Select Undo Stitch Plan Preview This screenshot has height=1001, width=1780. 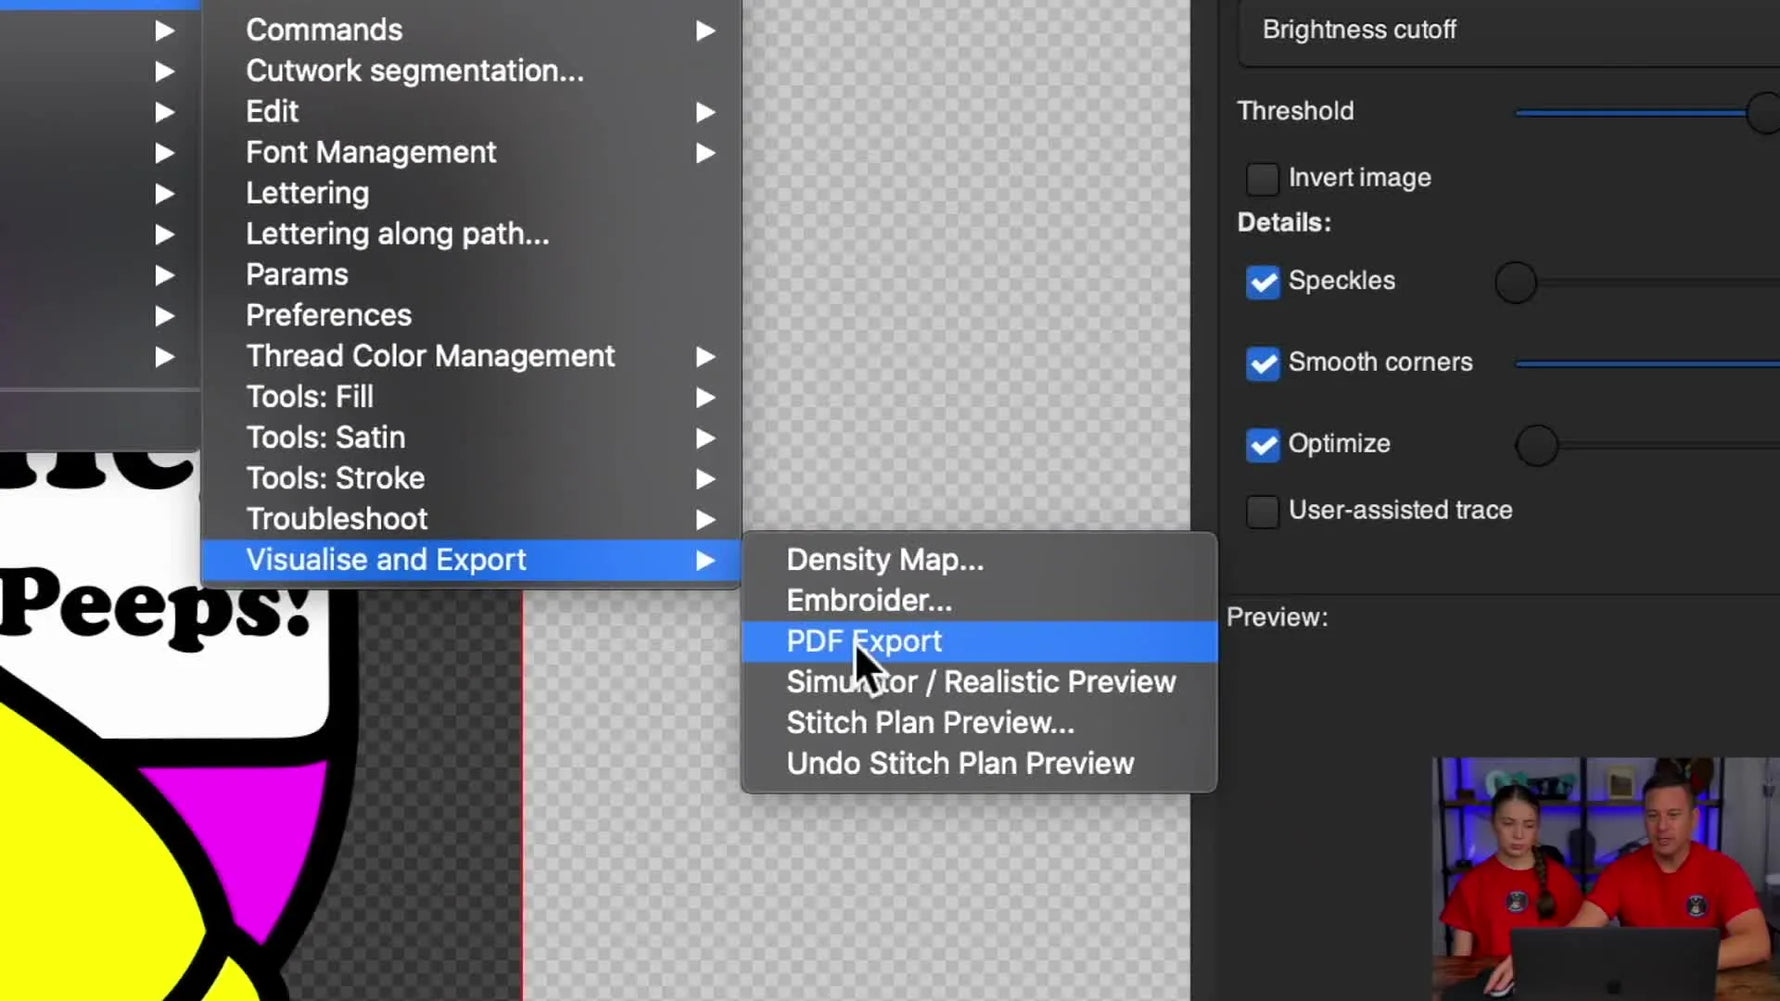pyautogui.click(x=979, y=763)
